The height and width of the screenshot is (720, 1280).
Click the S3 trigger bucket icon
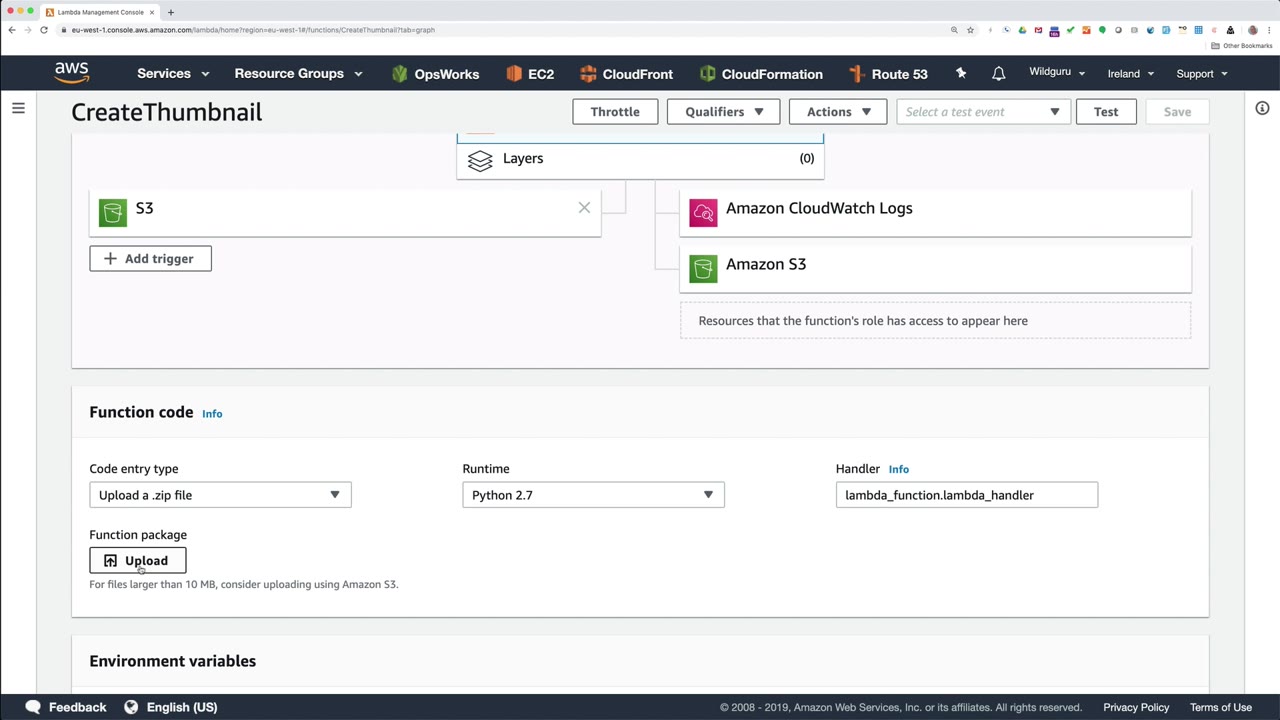tap(113, 212)
